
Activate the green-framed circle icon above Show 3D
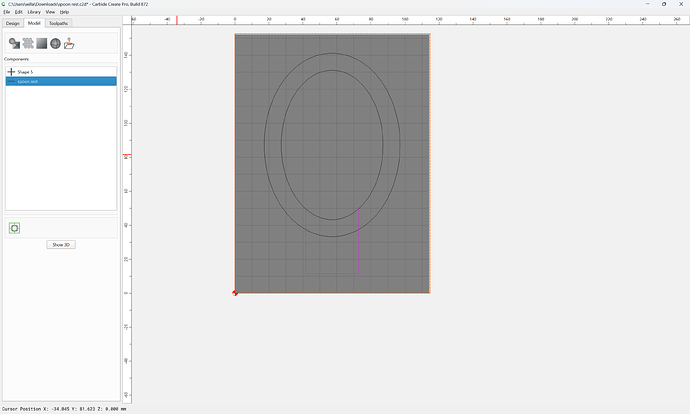coord(15,228)
